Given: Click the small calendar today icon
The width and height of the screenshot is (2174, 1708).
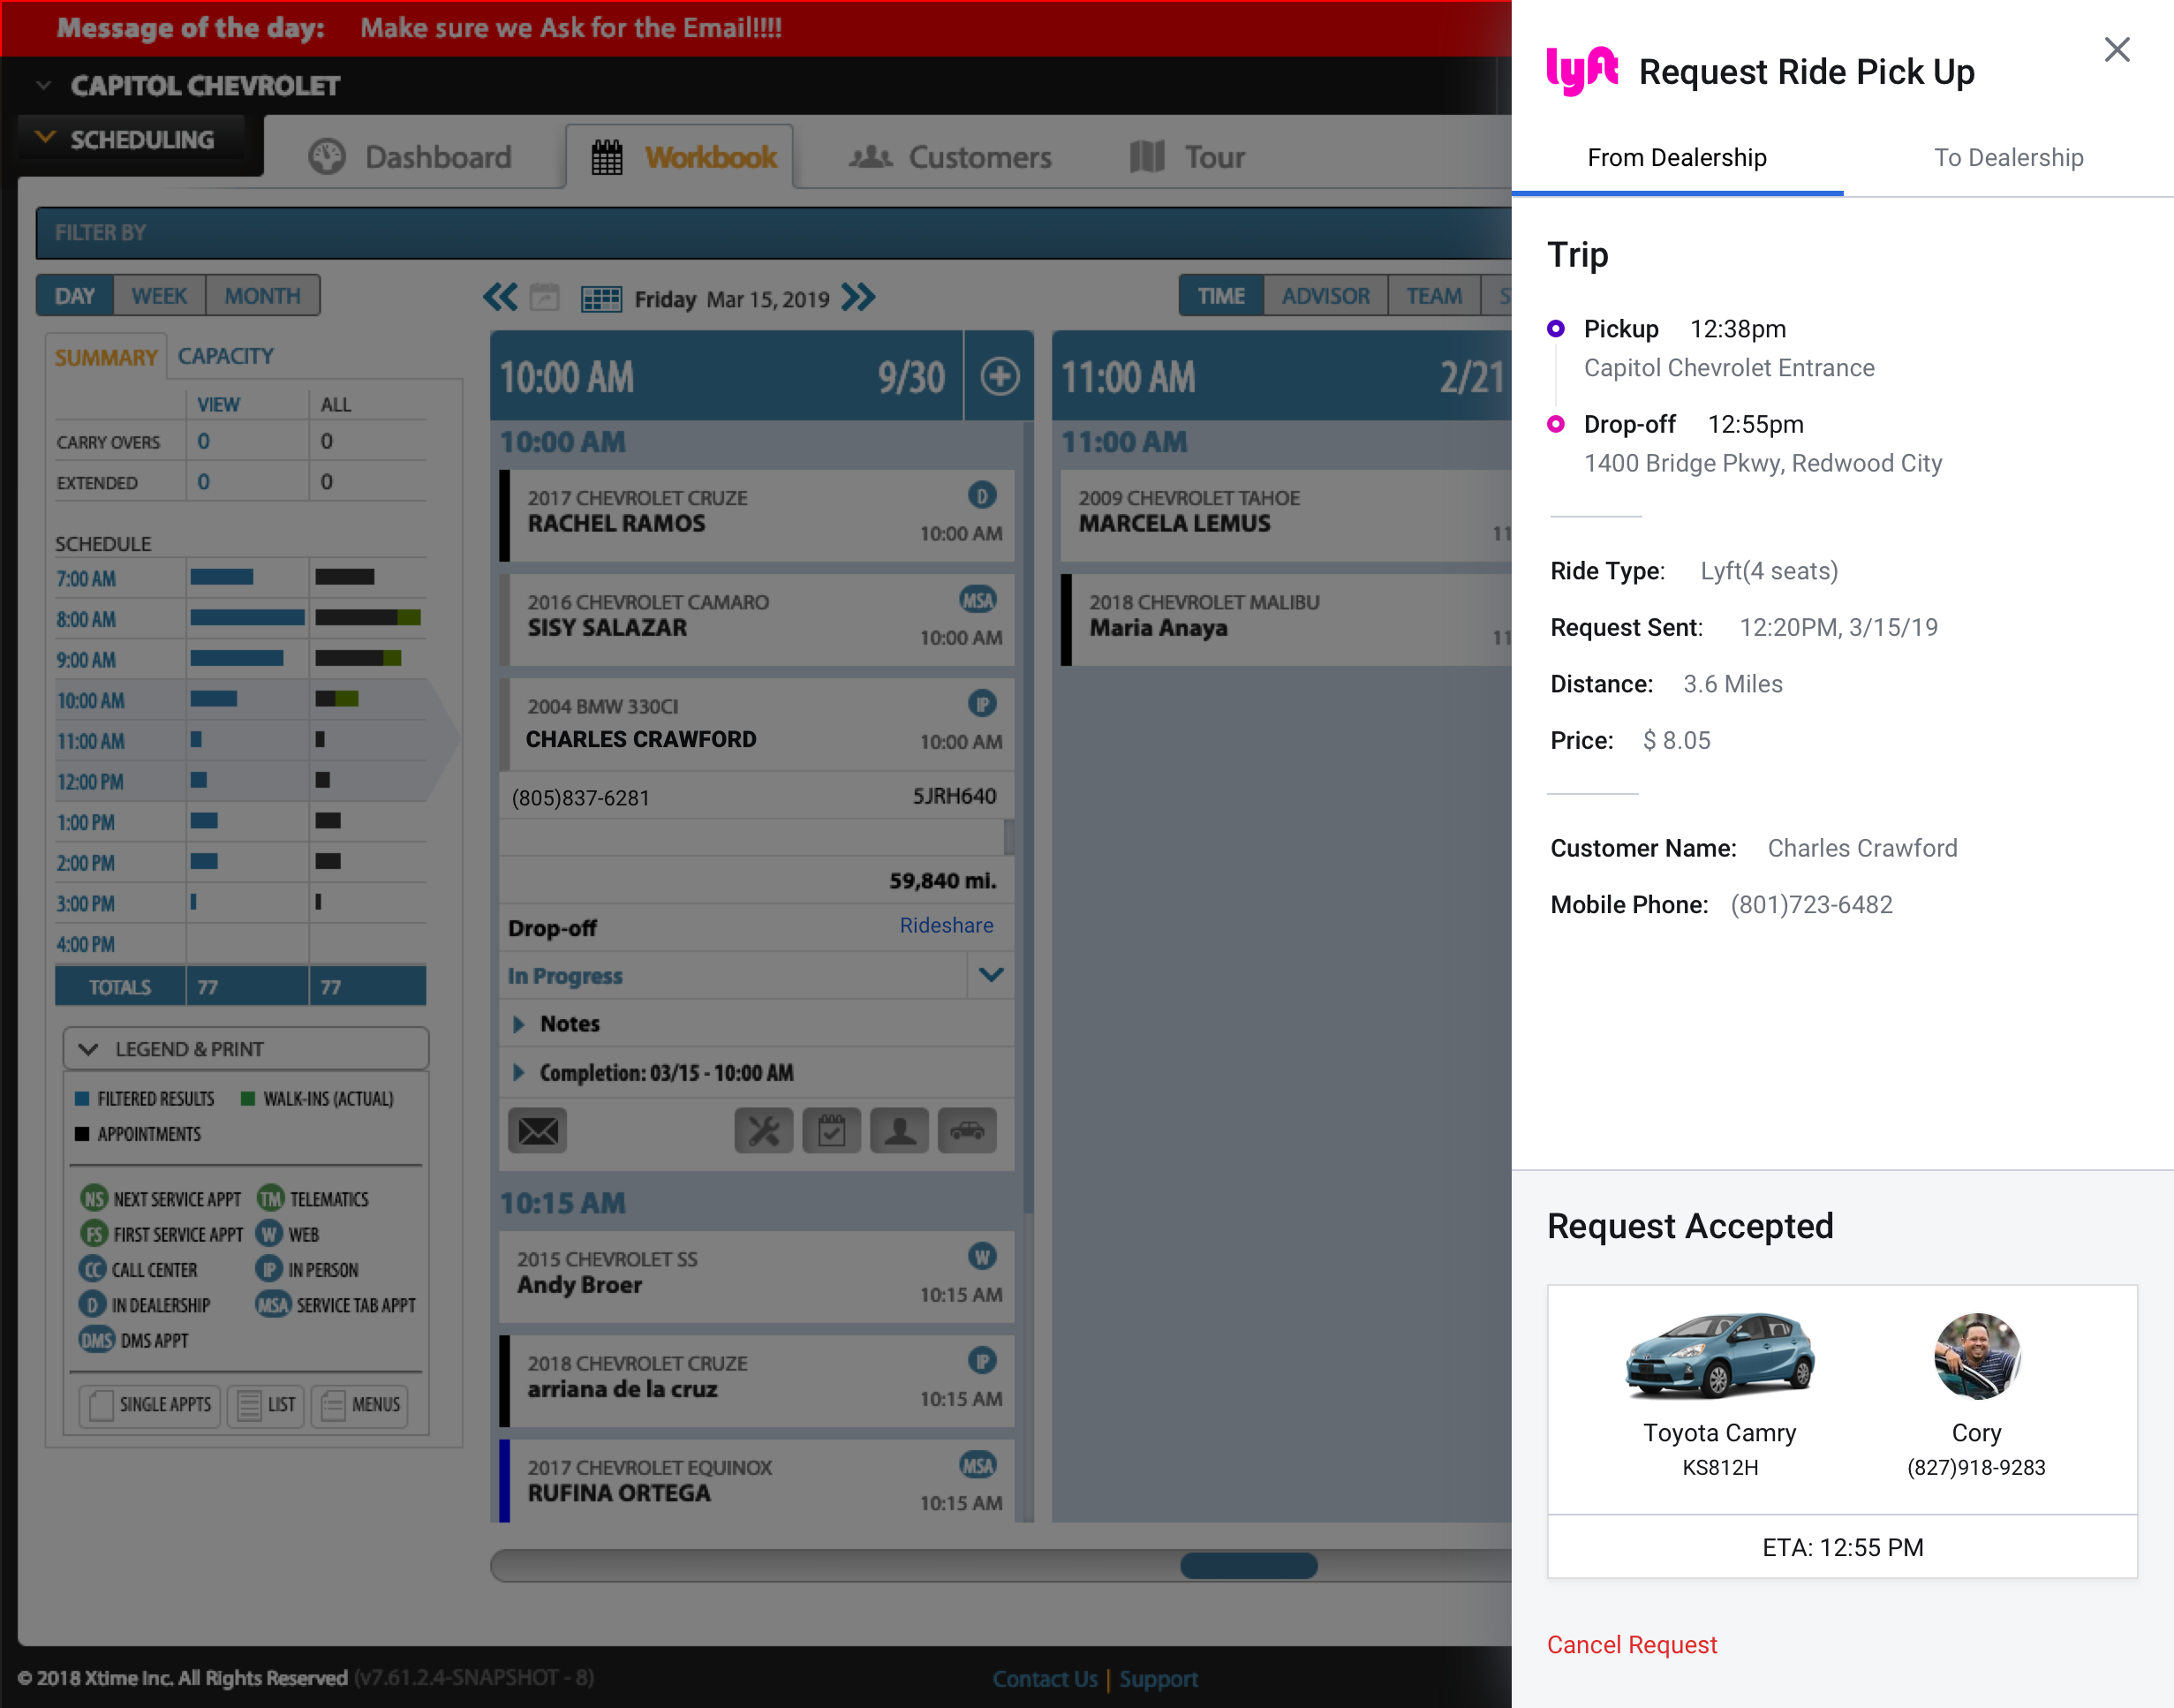Looking at the screenshot, I should (544, 297).
